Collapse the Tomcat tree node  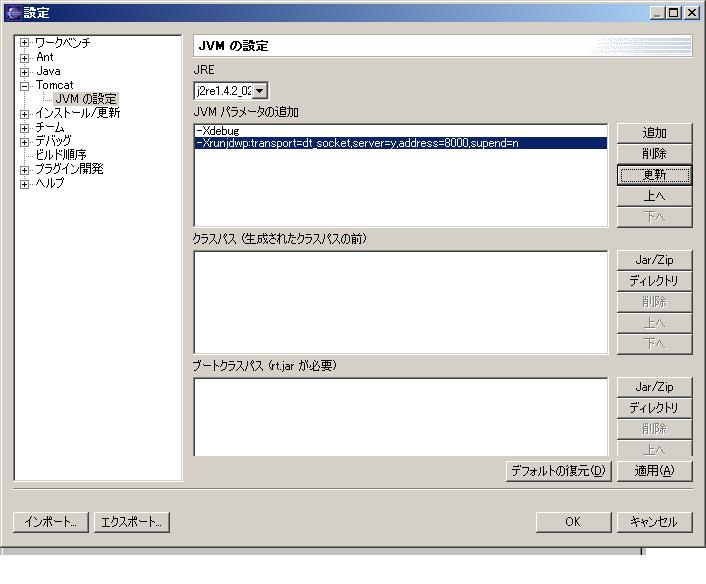click(24, 86)
